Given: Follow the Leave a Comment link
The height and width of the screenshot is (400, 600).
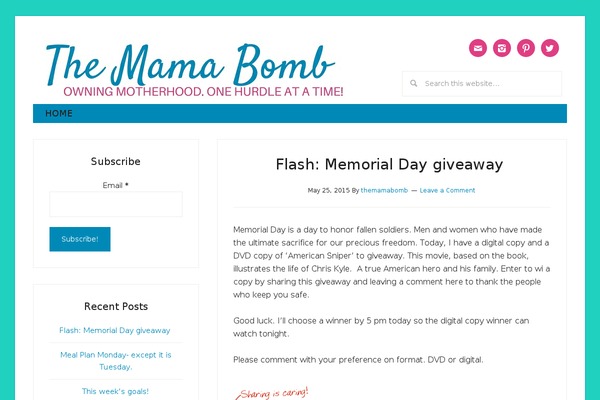Looking at the screenshot, I should pos(447,190).
